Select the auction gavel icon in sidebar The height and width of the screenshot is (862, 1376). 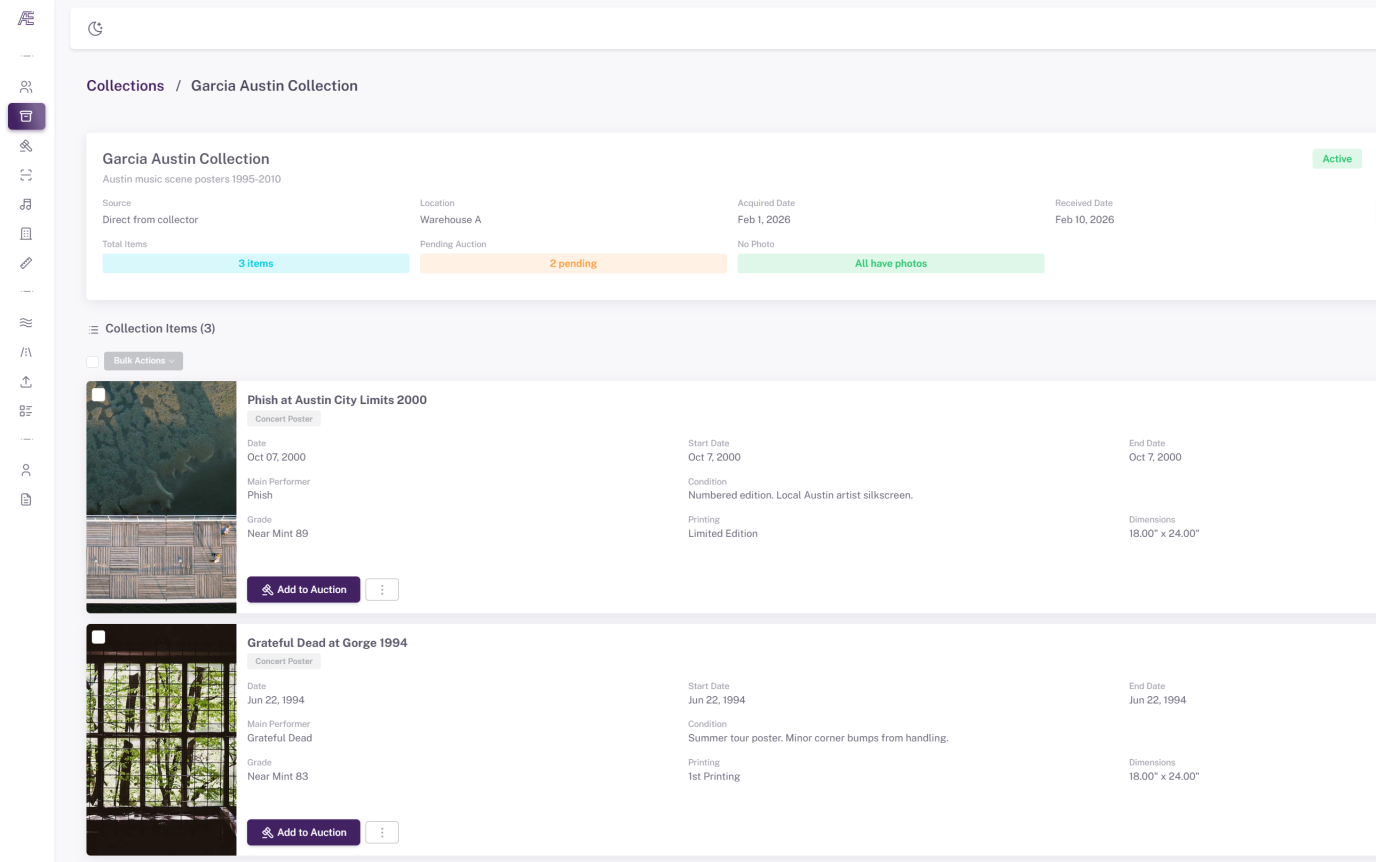tap(26, 146)
